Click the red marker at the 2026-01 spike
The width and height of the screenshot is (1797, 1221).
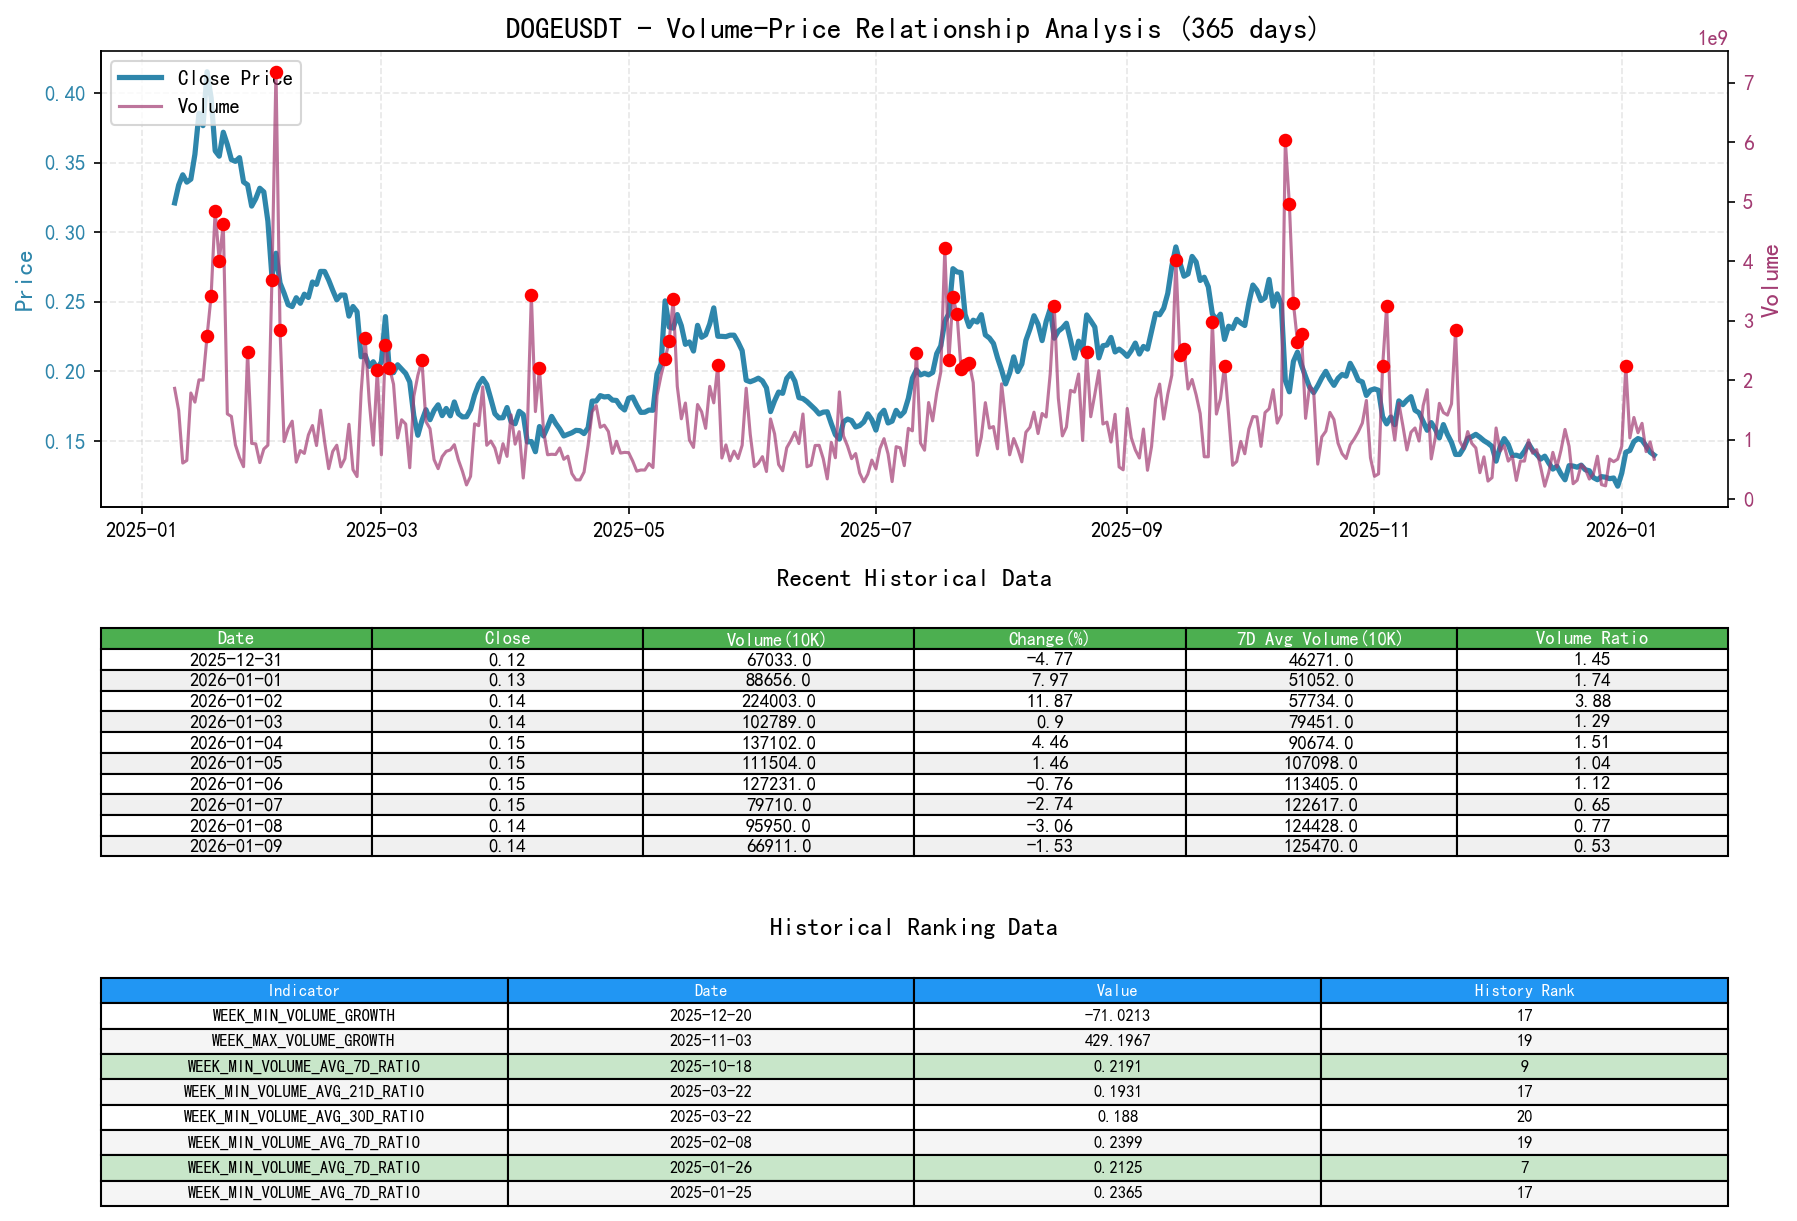pyautogui.click(x=1624, y=366)
